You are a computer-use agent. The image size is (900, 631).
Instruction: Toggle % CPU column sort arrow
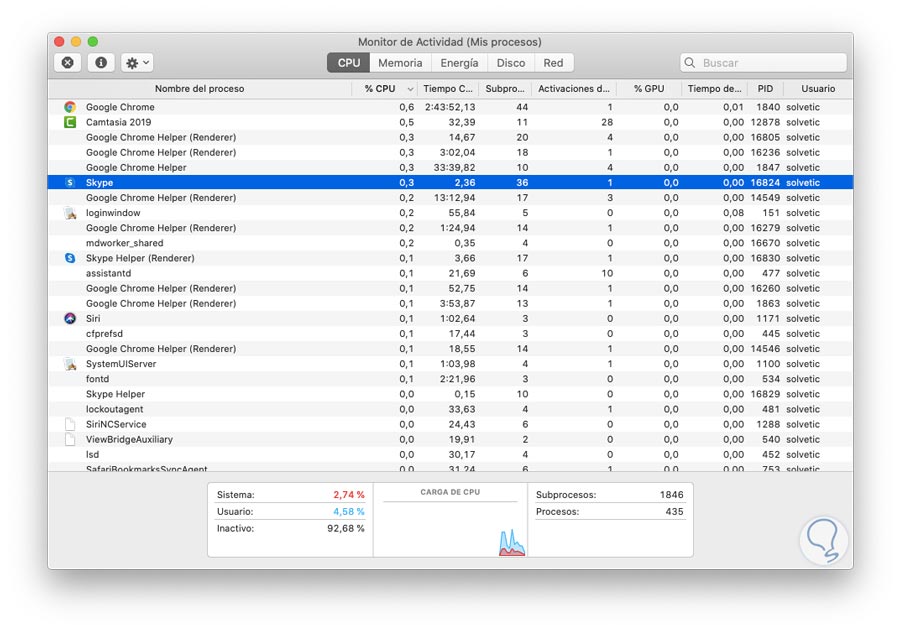pyautogui.click(x=410, y=89)
